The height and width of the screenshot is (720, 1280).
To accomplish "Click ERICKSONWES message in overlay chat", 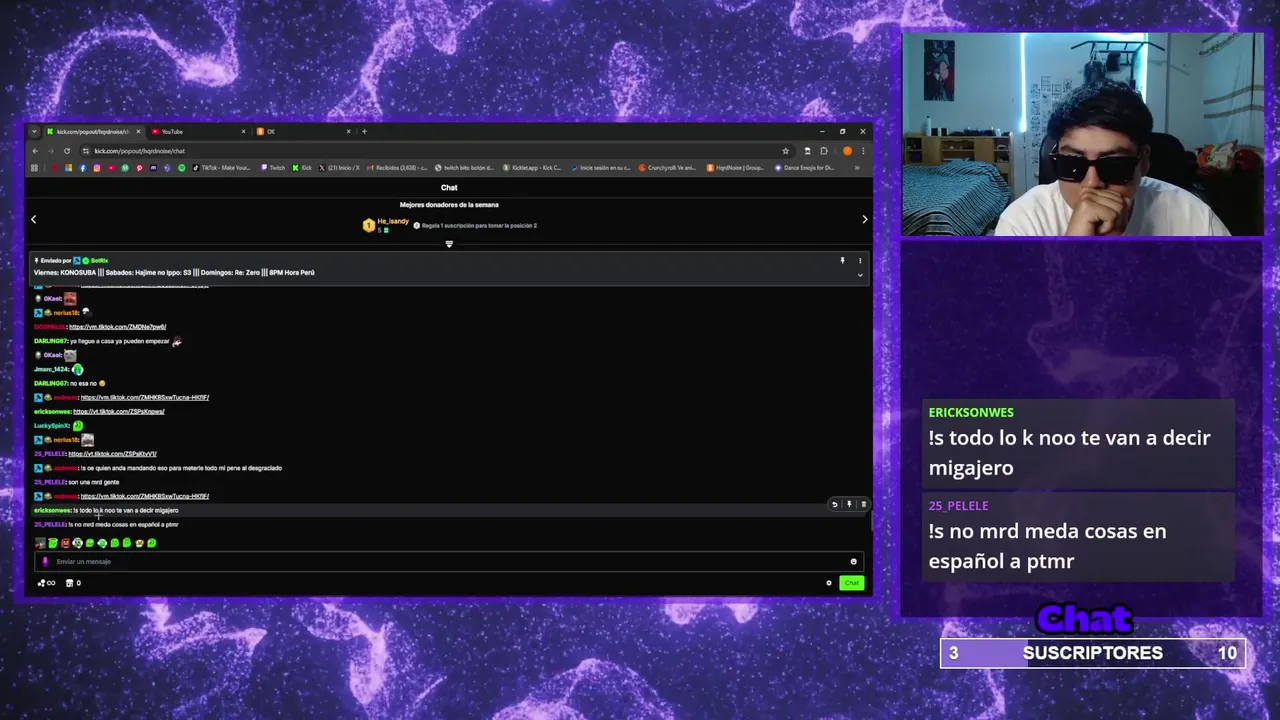I will pos(1078,441).
